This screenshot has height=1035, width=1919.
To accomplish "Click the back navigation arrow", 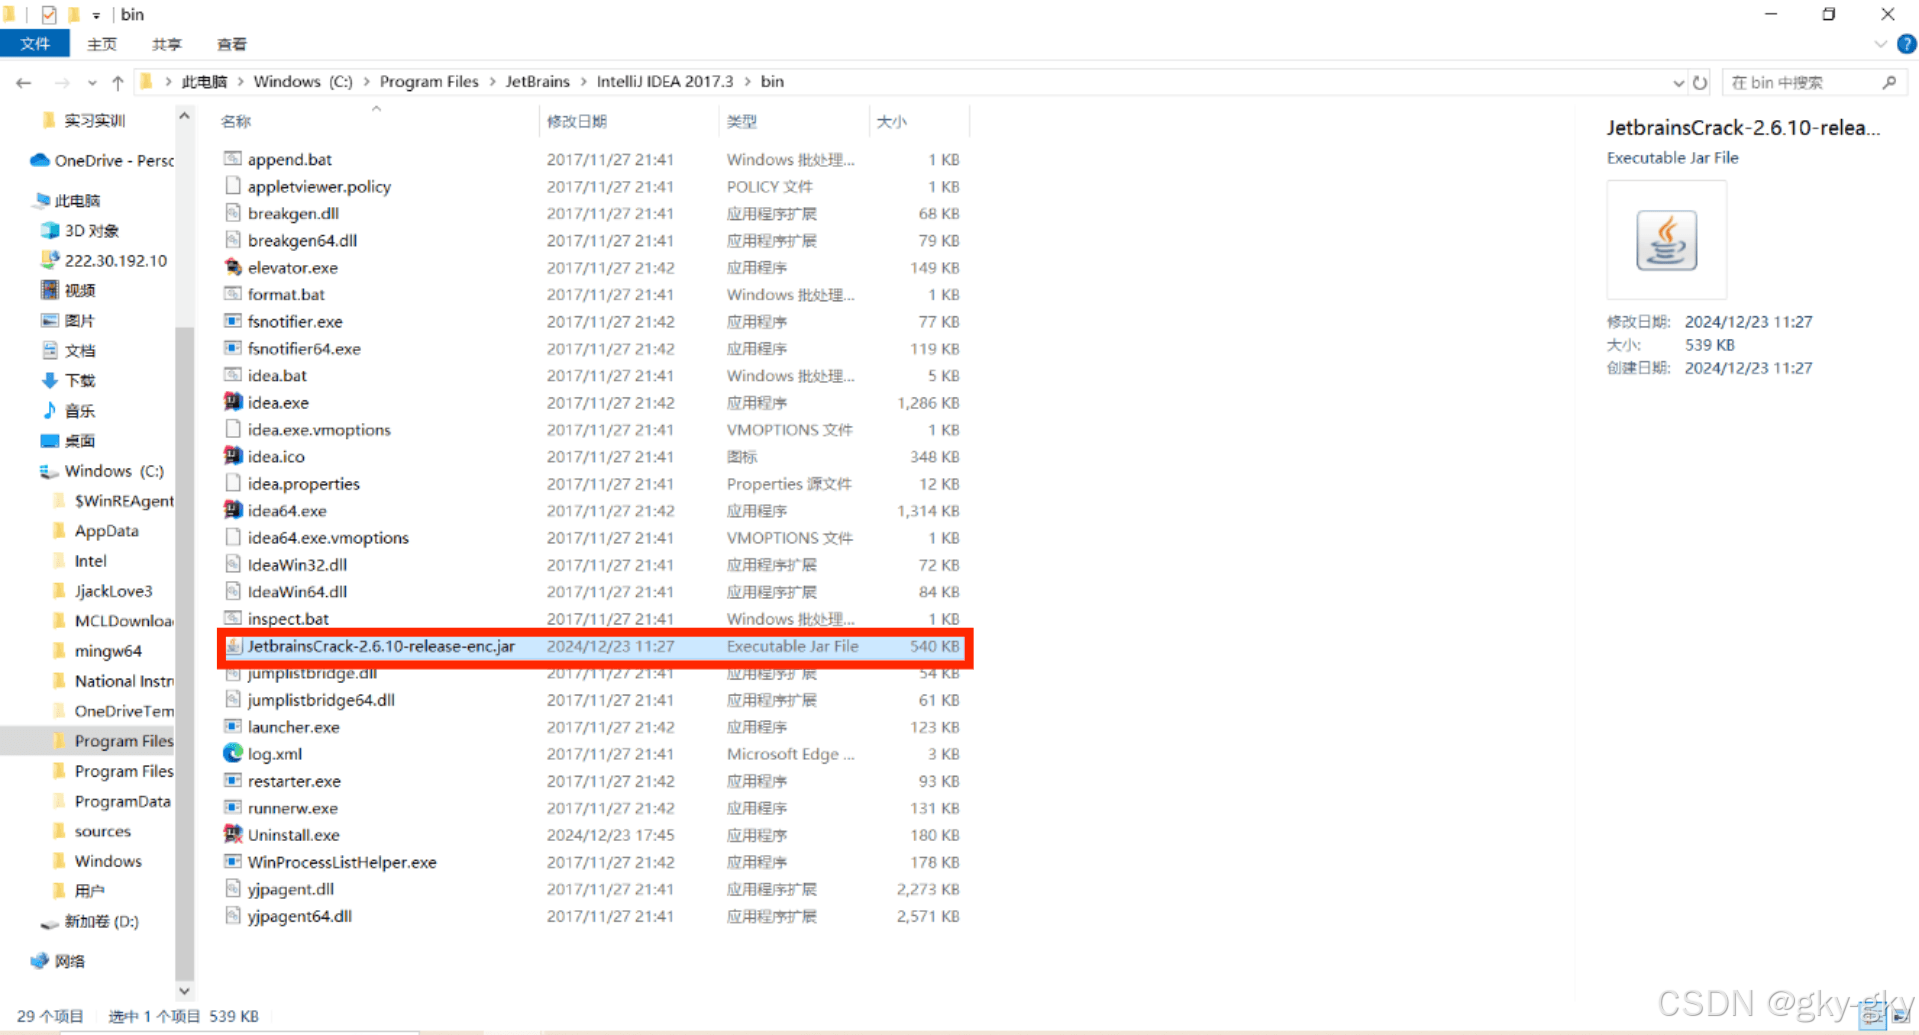I will 24,83.
